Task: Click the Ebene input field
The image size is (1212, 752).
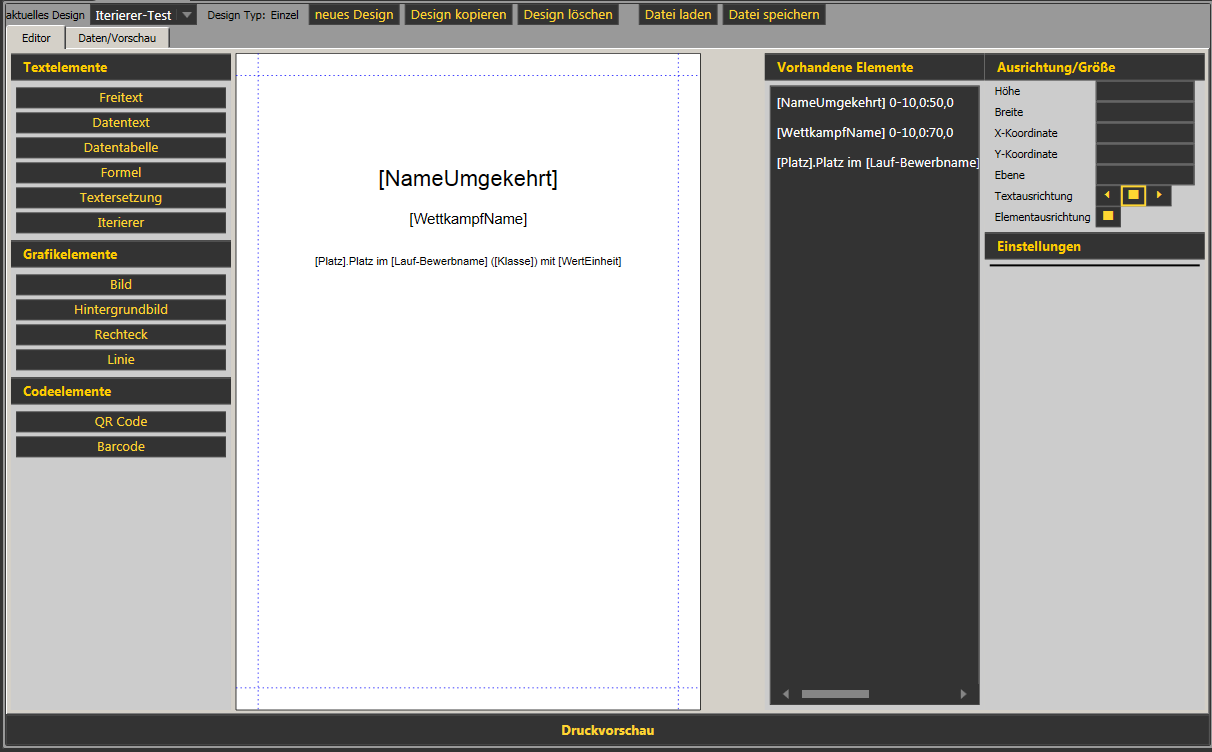Action: coord(1145,175)
